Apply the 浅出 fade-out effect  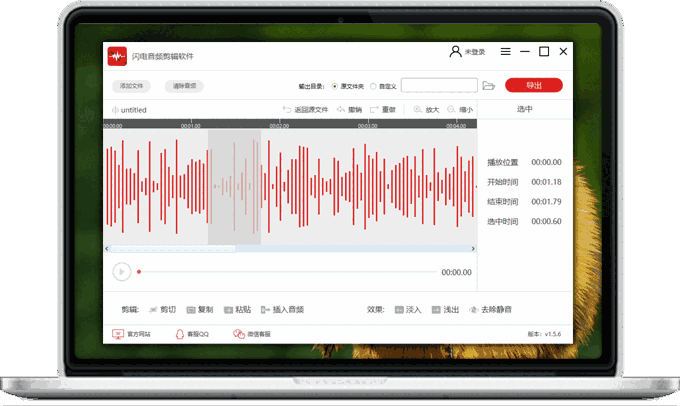pyautogui.click(x=445, y=310)
